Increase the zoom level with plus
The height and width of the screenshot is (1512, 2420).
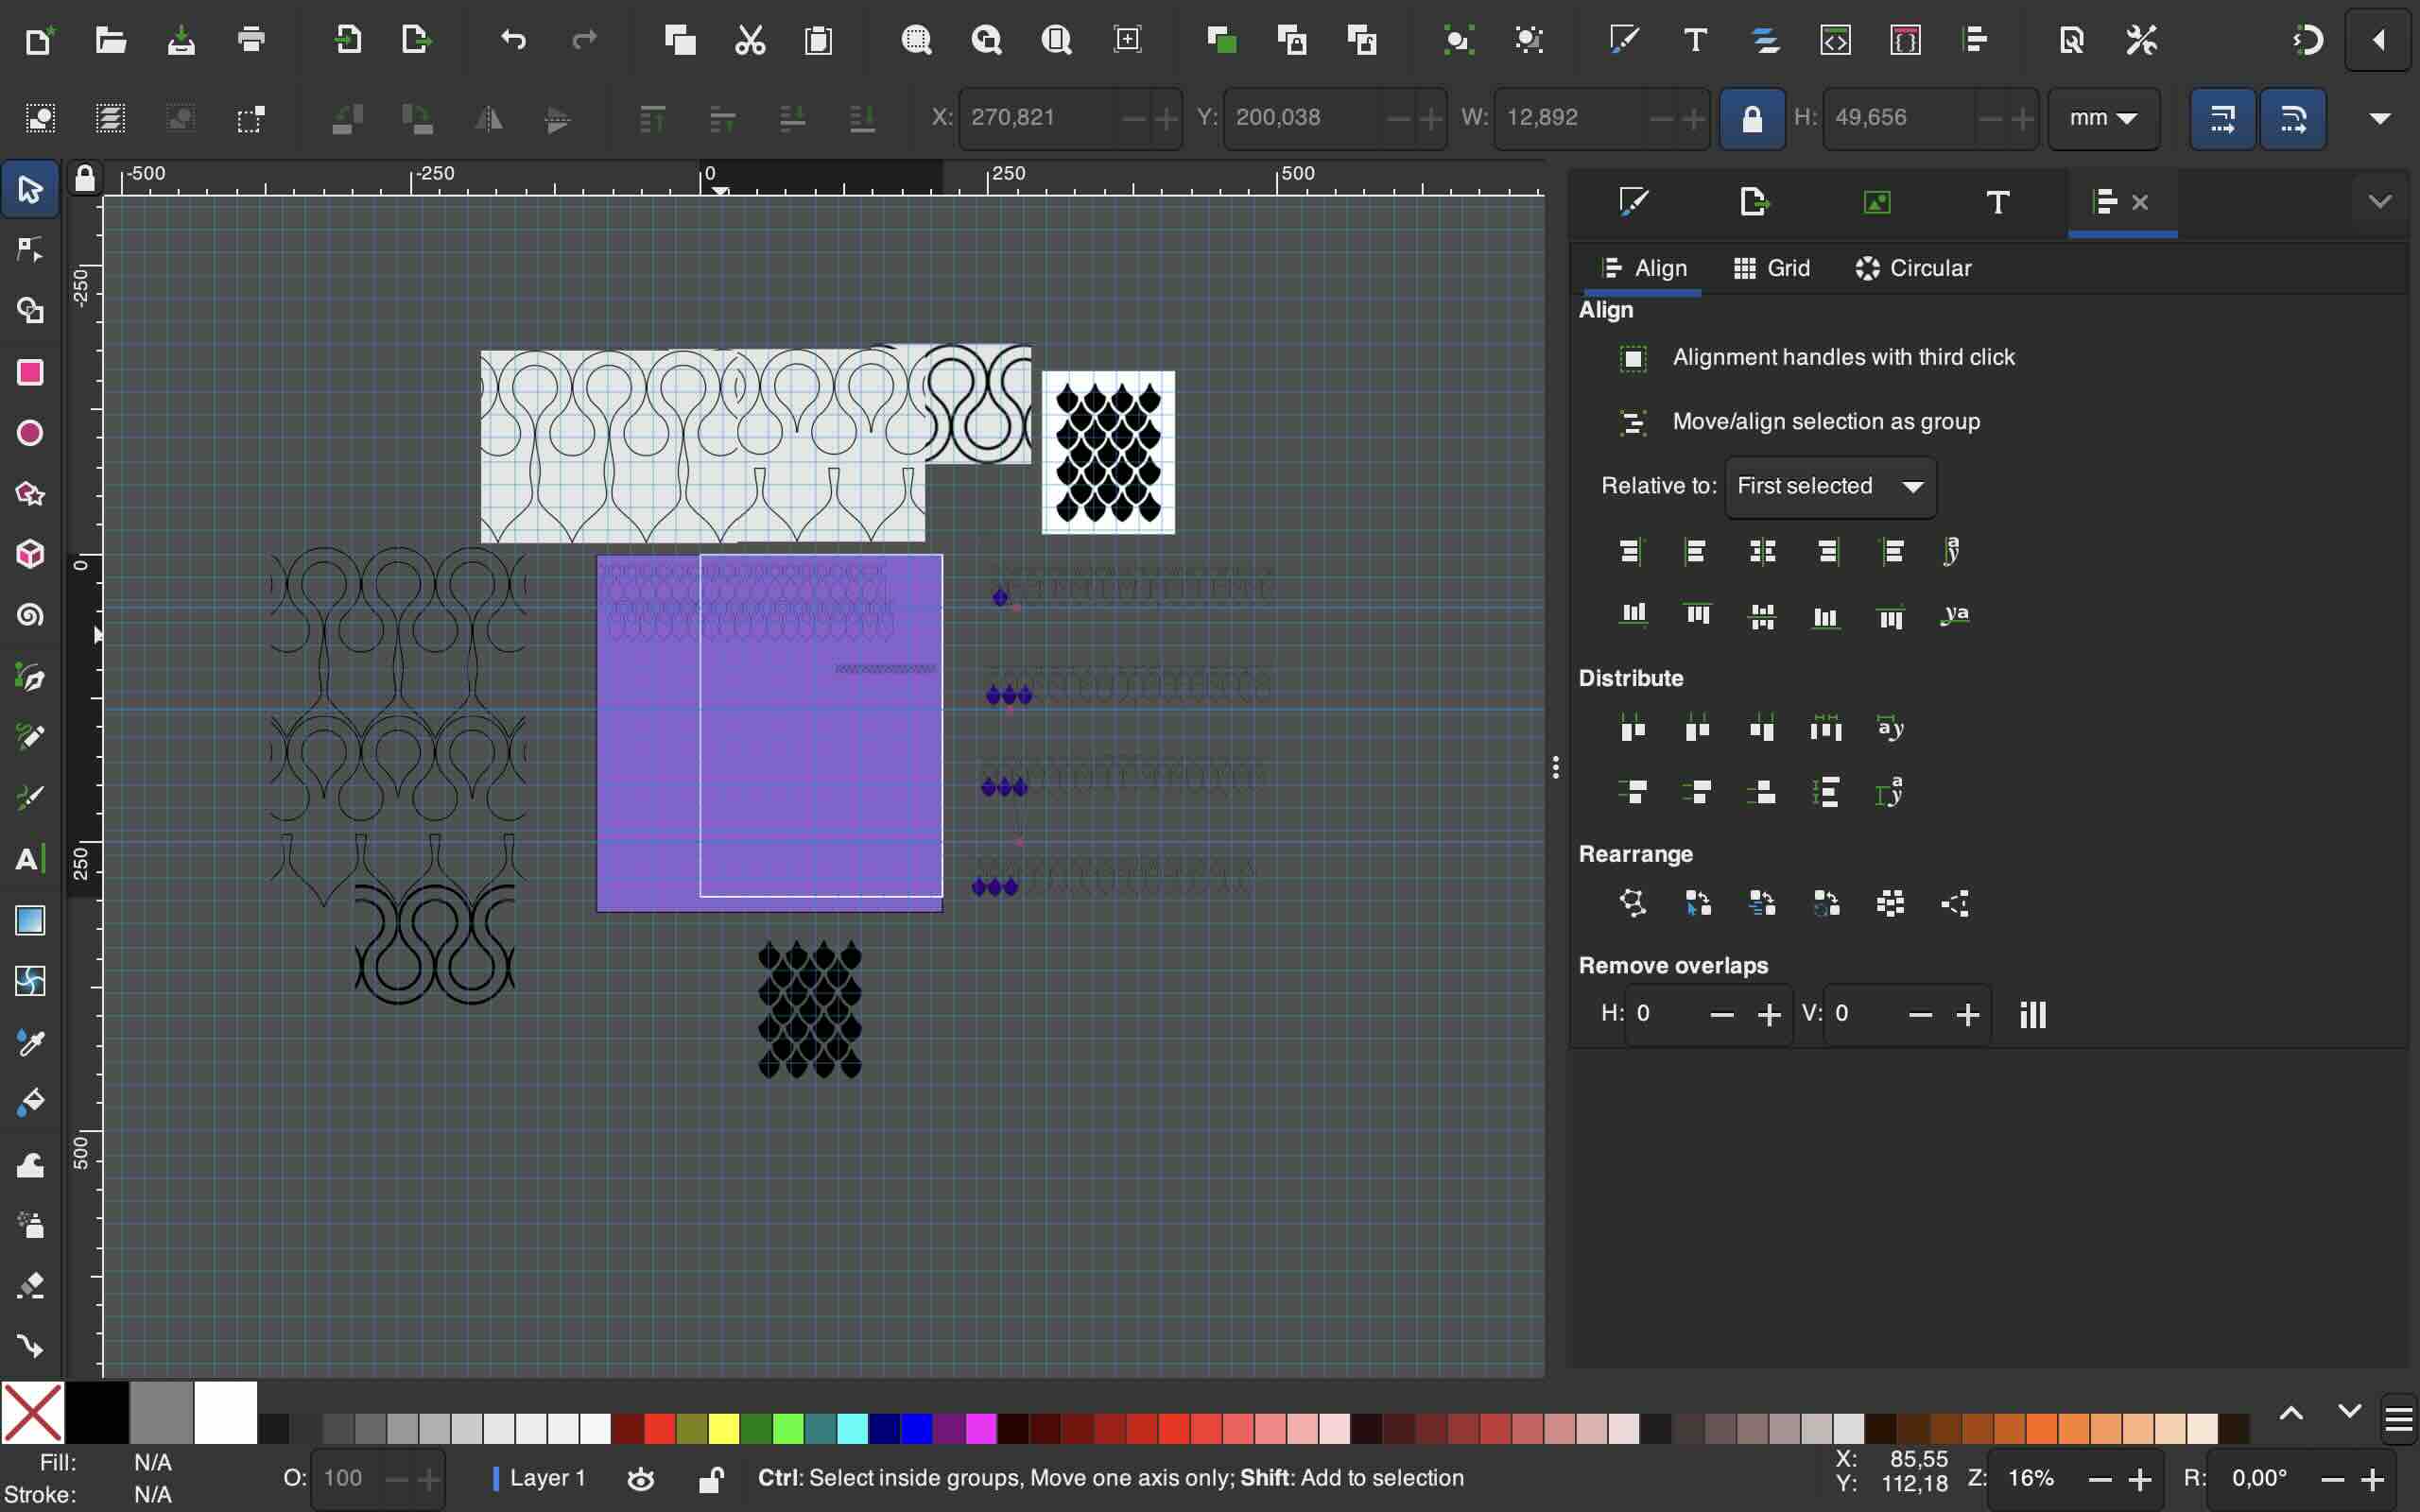coord(2140,1479)
